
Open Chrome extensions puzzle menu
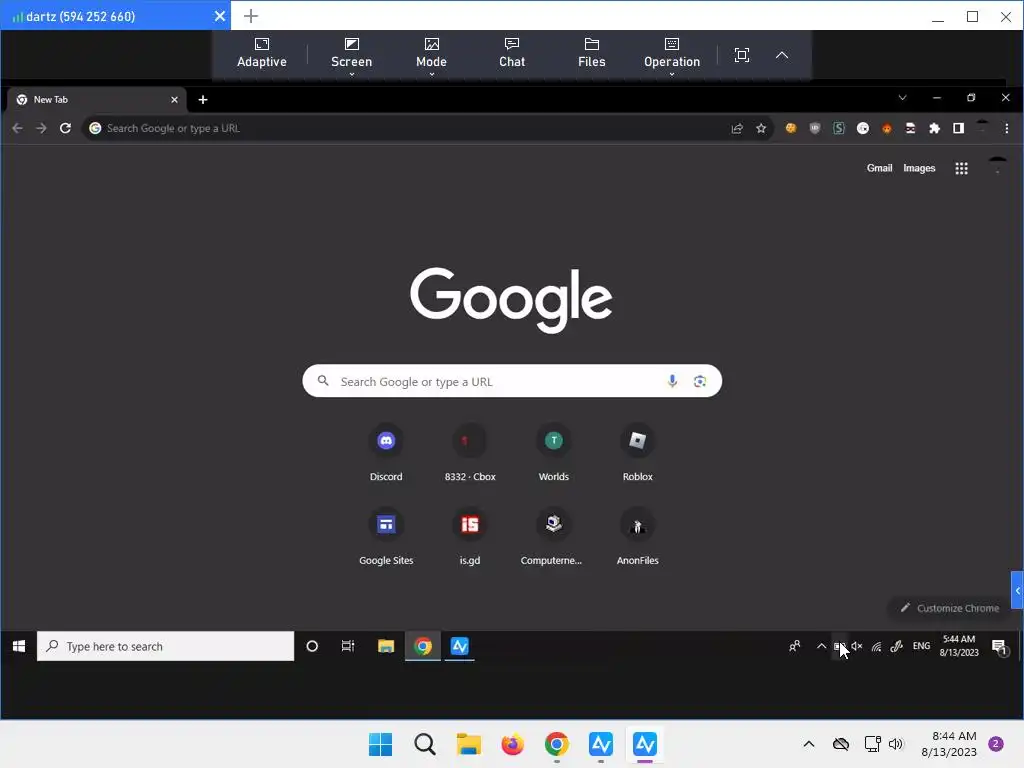click(935, 128)
